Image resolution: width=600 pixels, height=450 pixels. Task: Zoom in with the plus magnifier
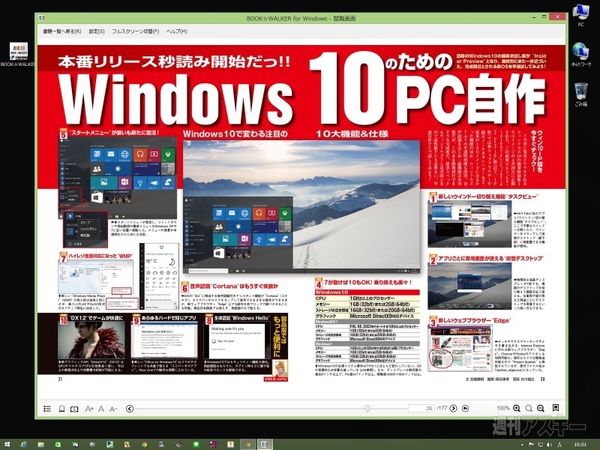tap(517, 408)
